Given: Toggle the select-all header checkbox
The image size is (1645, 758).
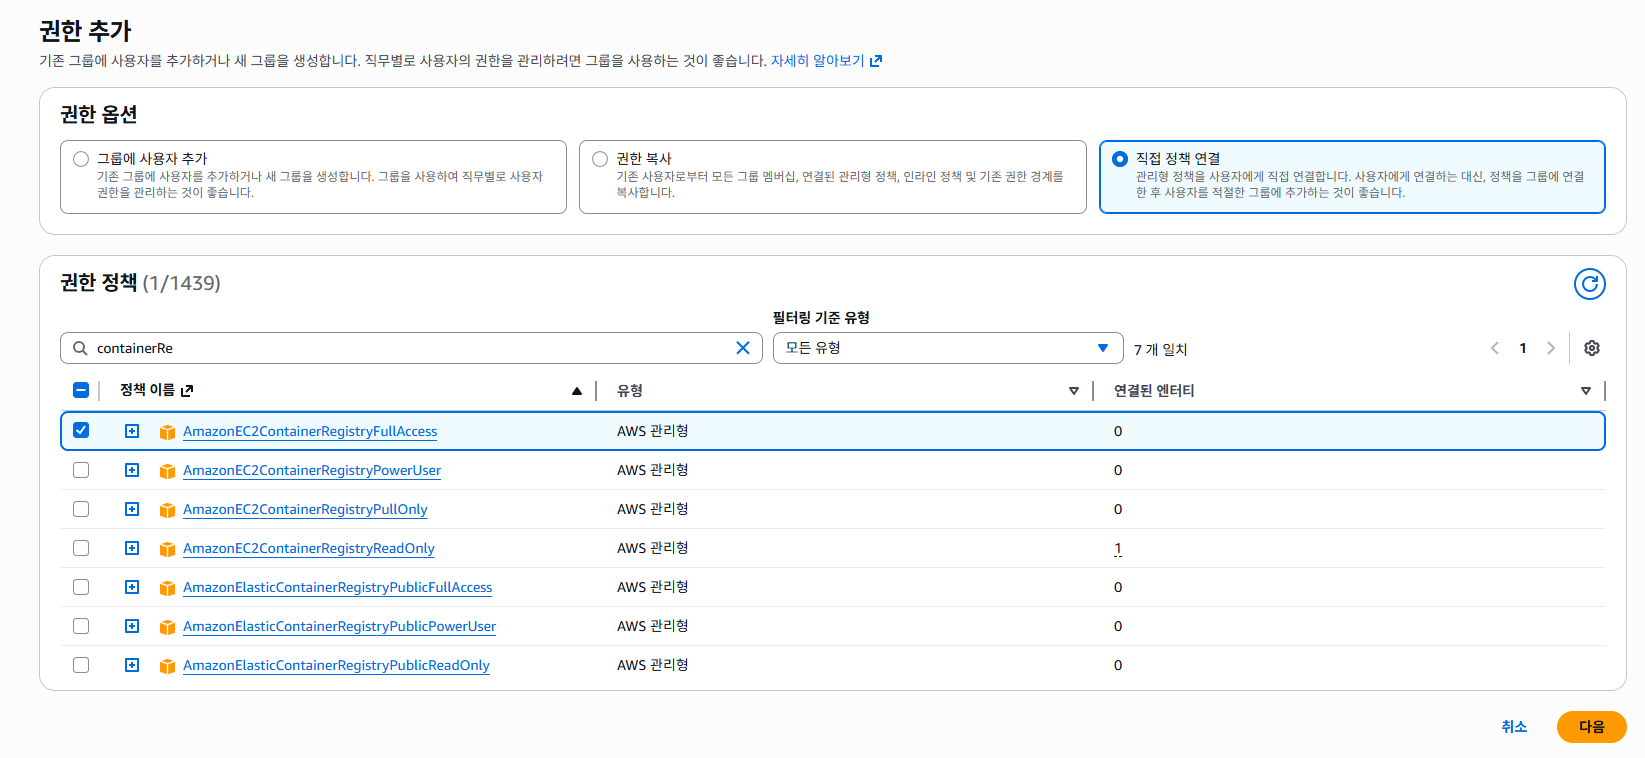Looking at the screenshot, I should [x=81, y=390].
